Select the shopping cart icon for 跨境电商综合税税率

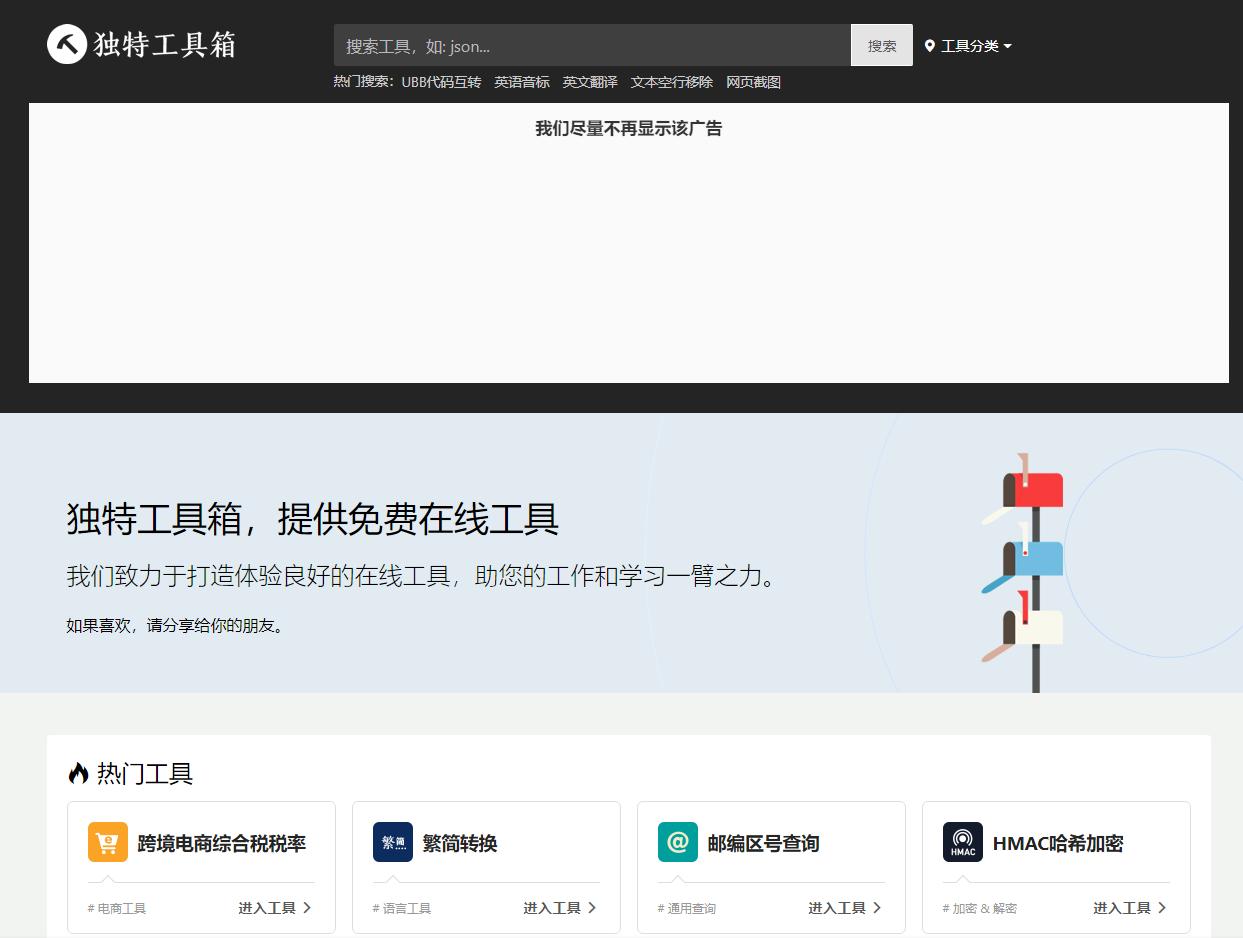pyautogui.click(x=108, y=842)
